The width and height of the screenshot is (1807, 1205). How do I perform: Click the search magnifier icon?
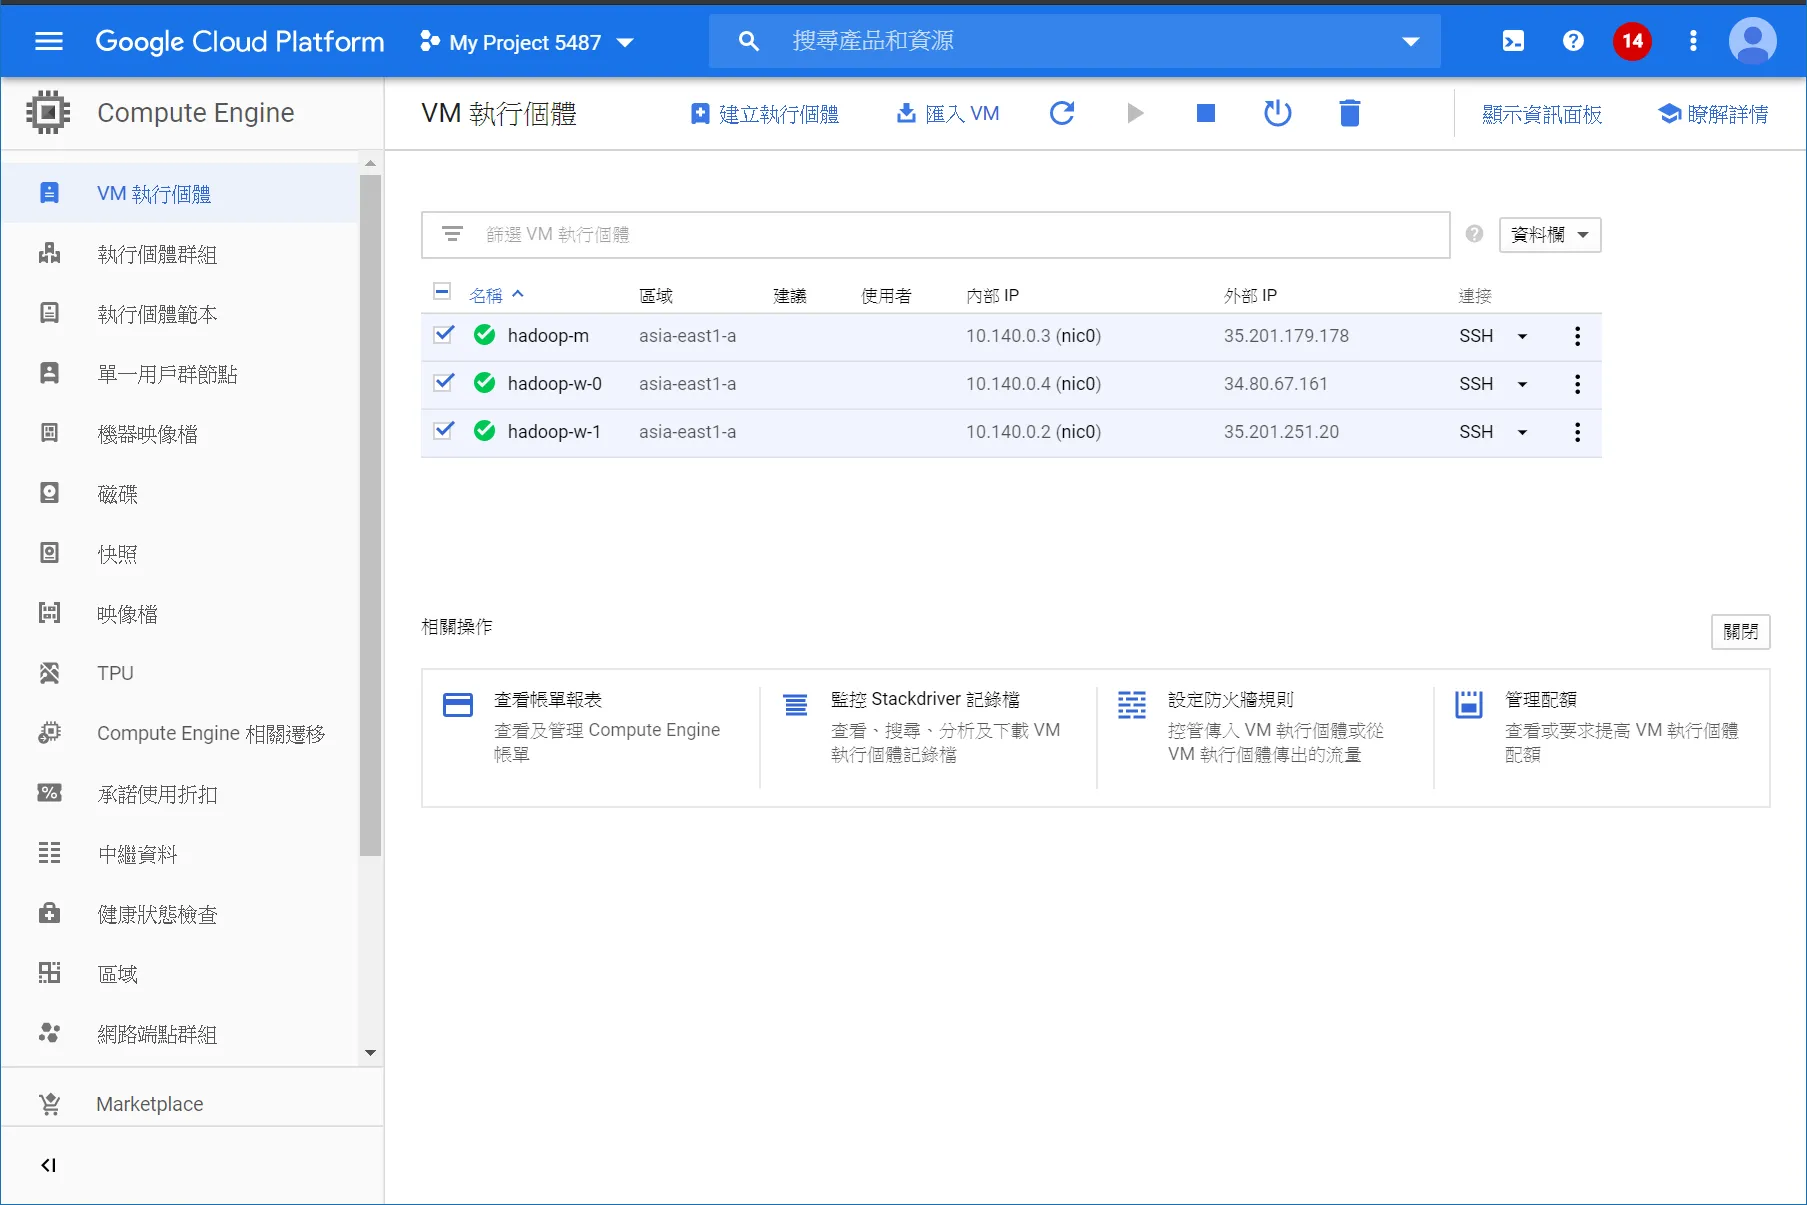click(x=749, y=41)
